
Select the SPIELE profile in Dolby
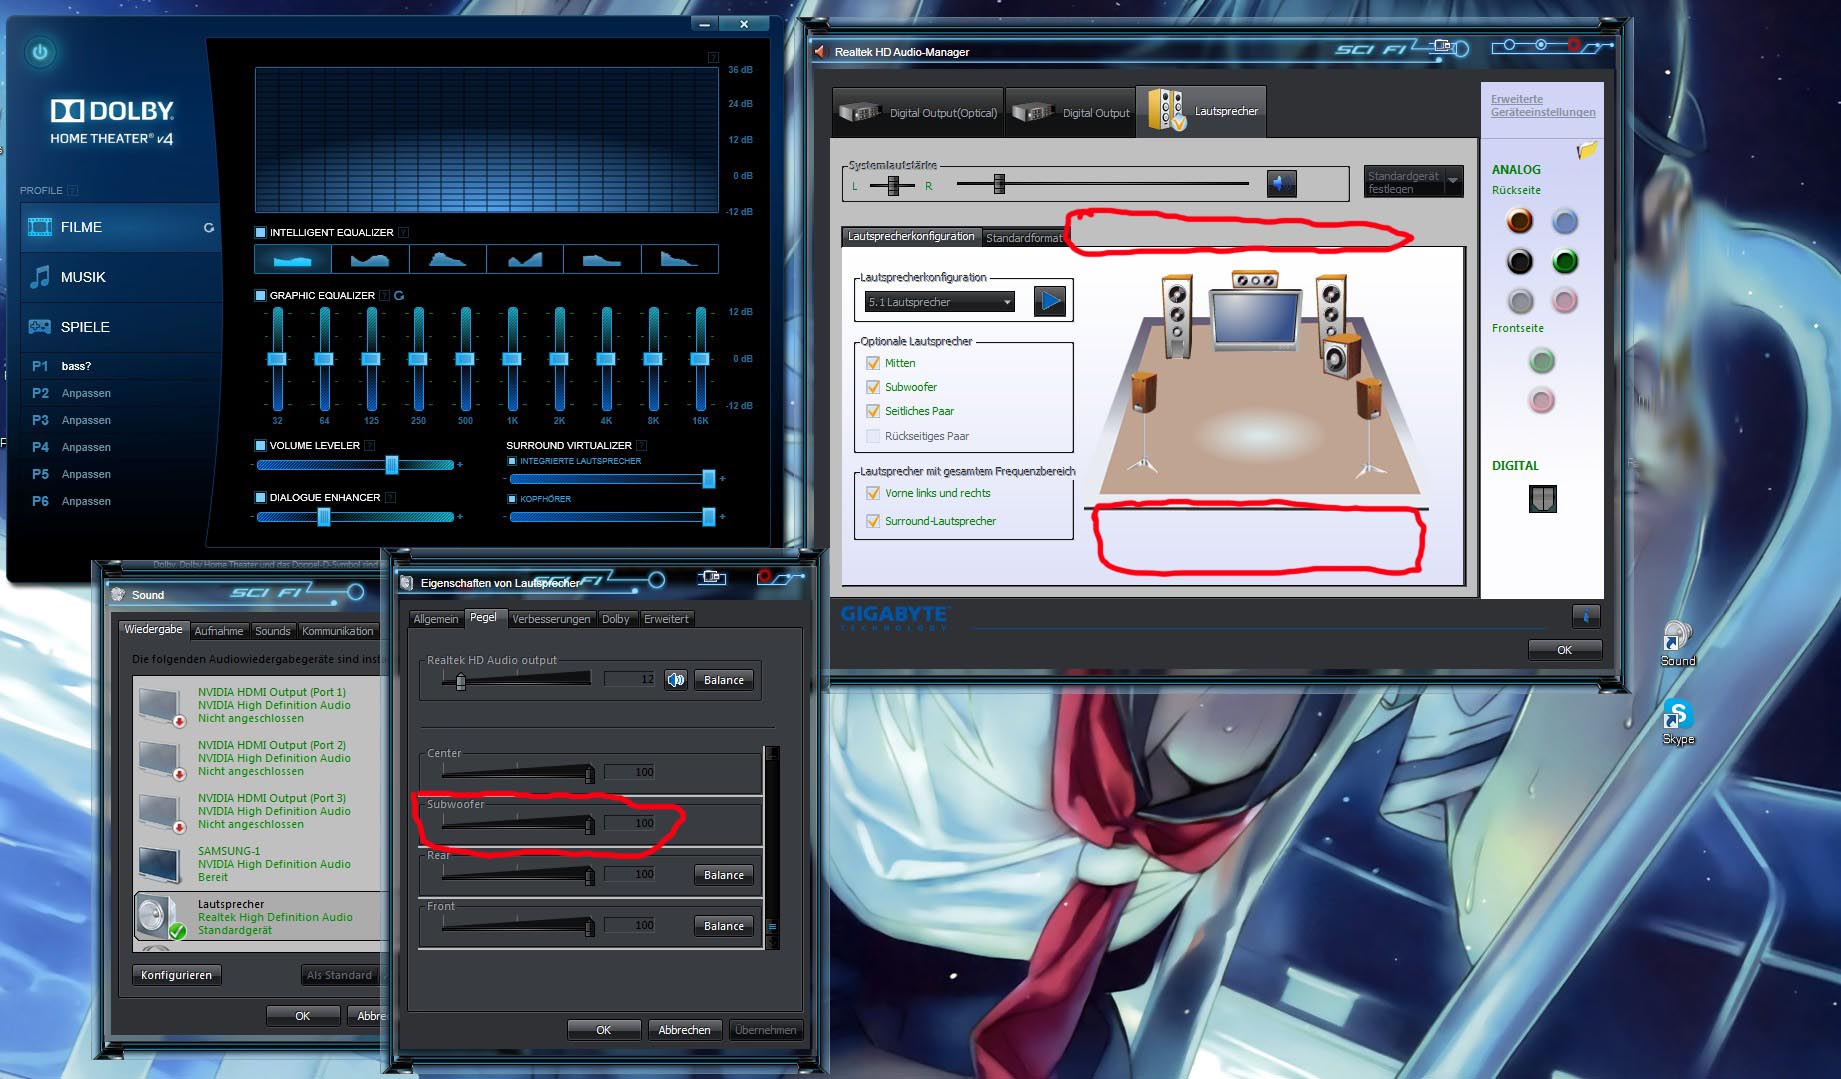point(120,327)
